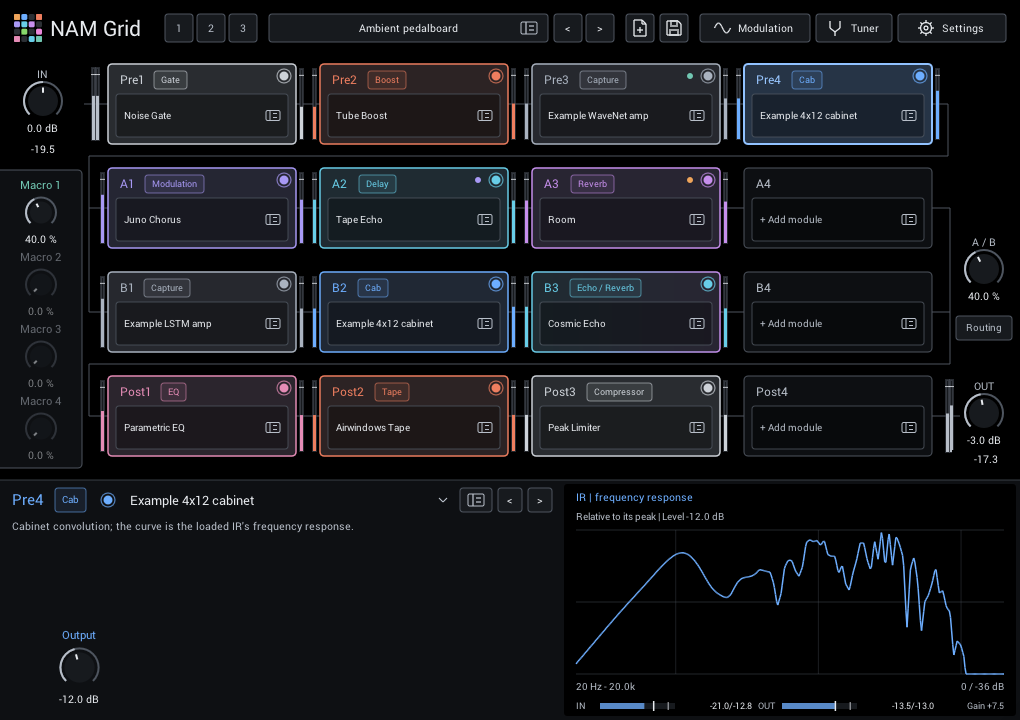Open browser icon in B4 empty slot
Screen dimensions: 1020x720
909,324
